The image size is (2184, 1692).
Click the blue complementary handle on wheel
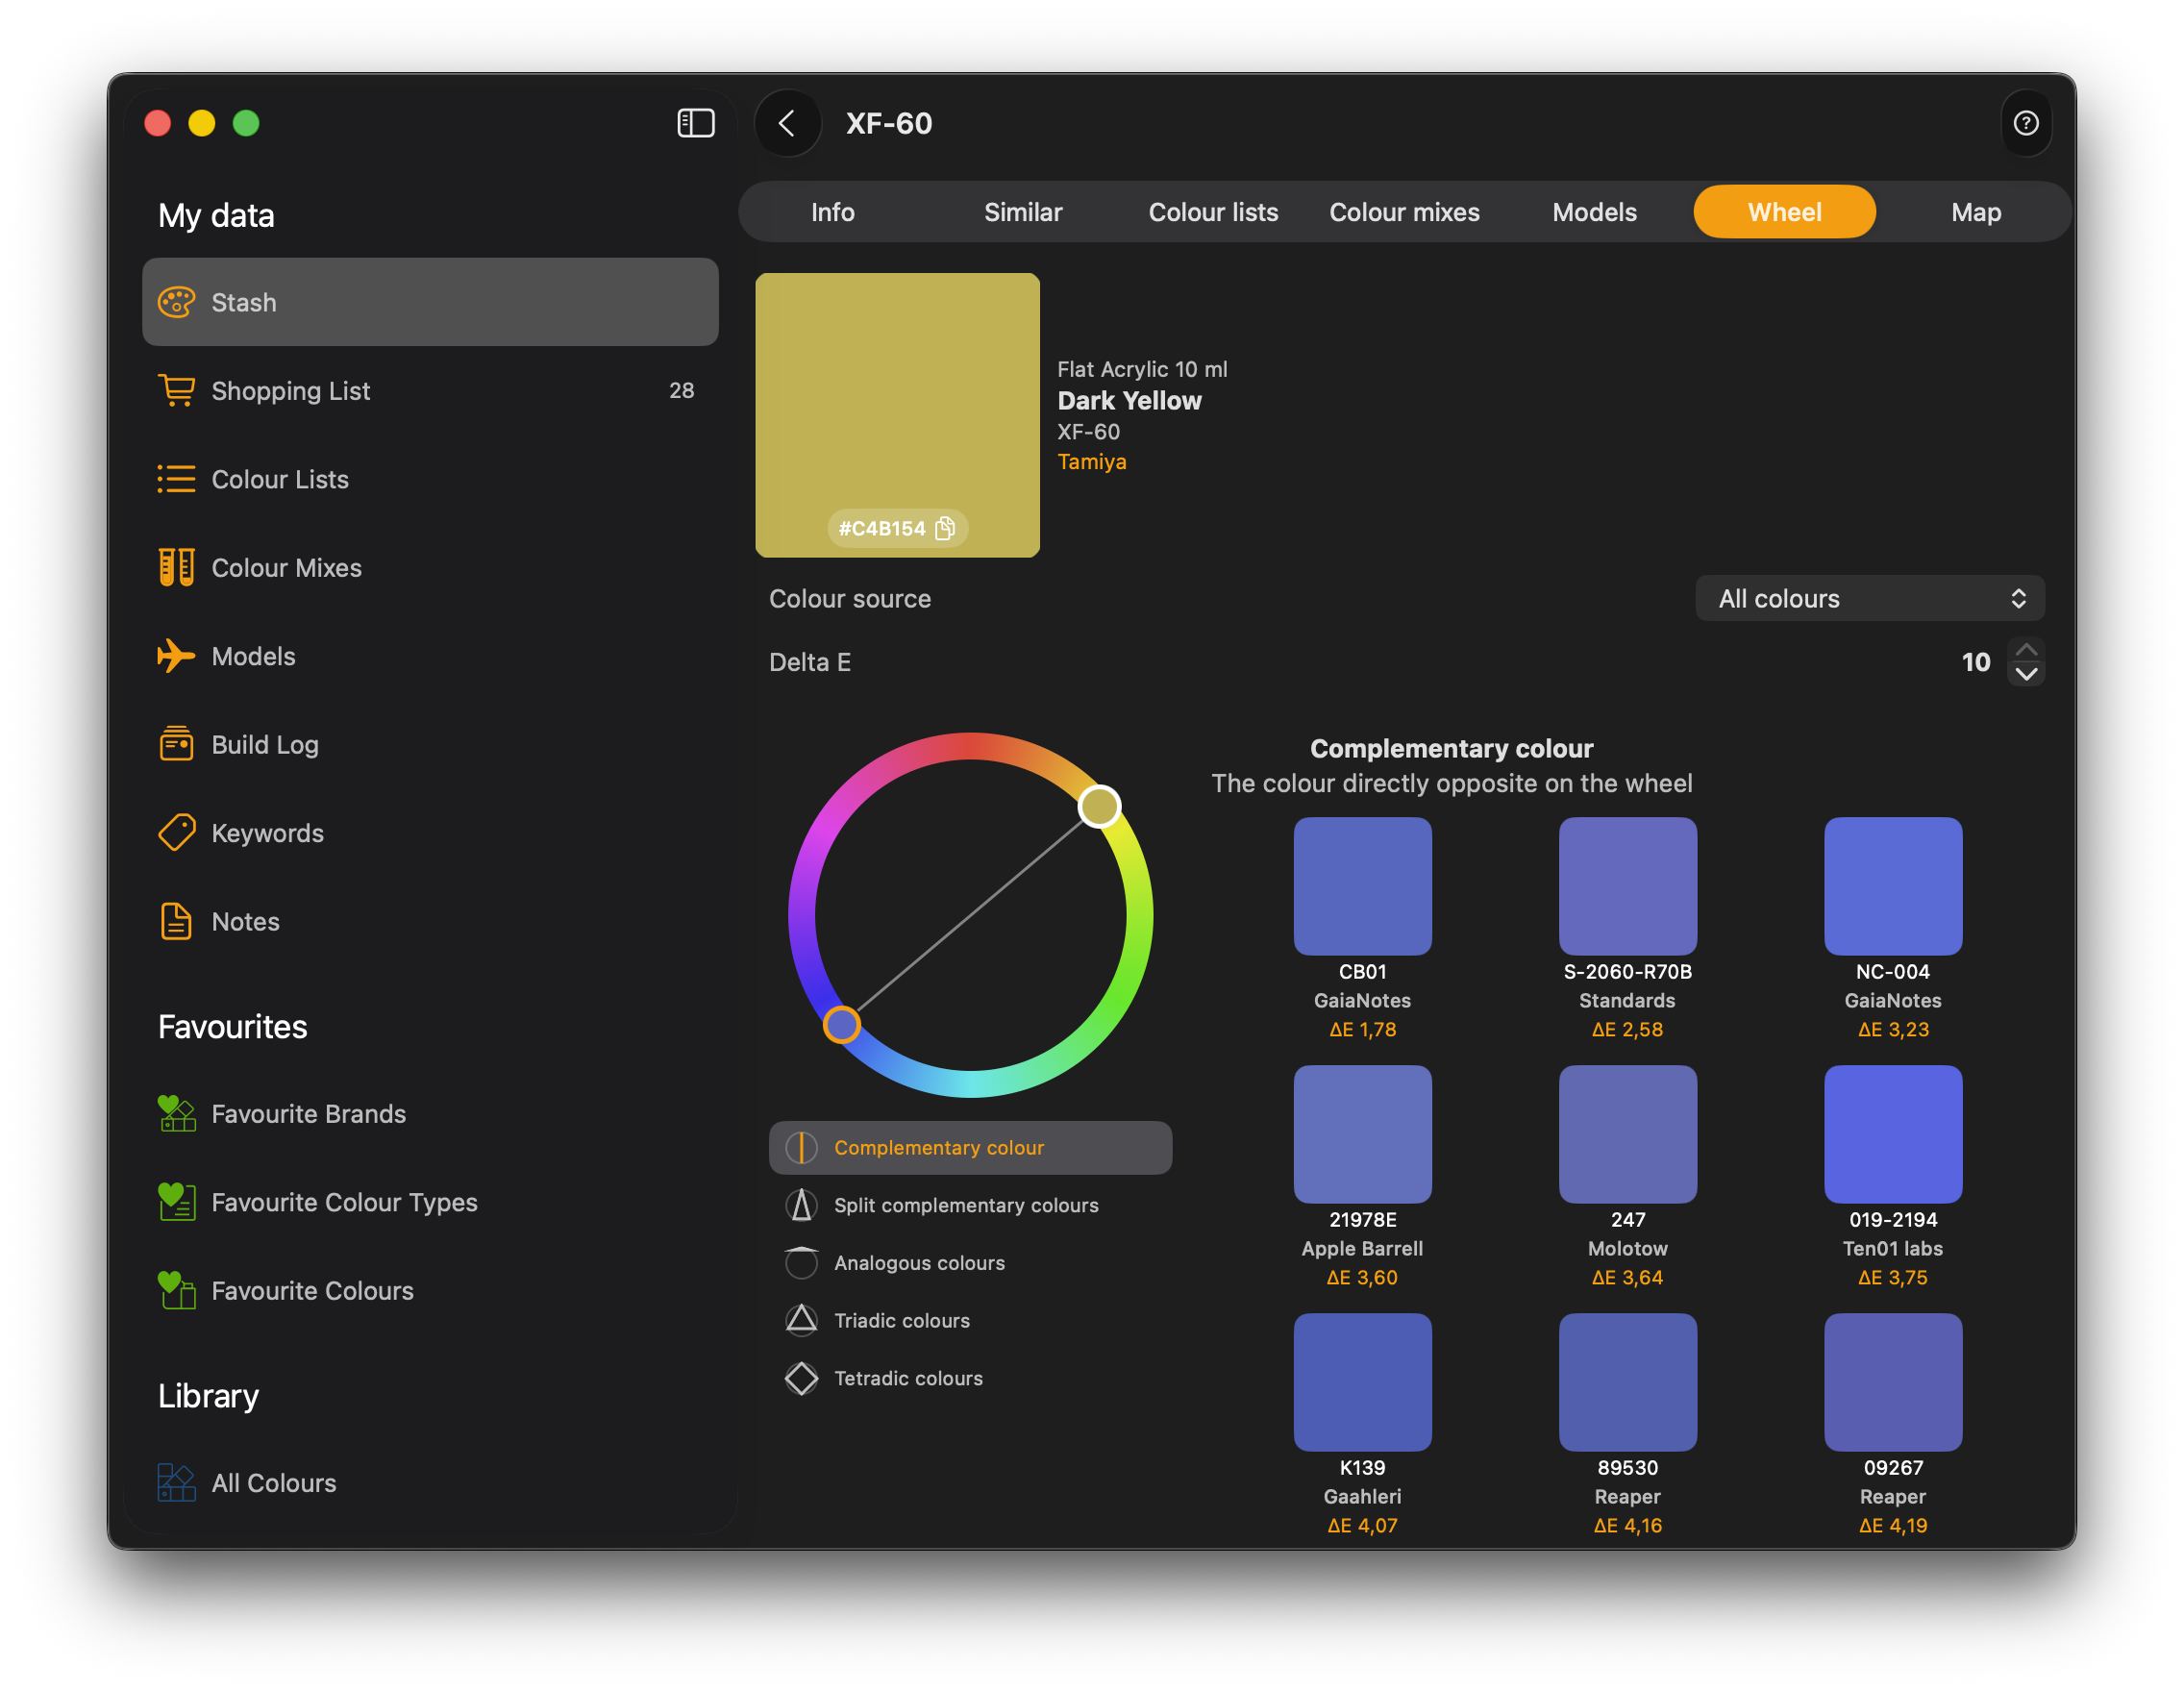(x=841, y=1024)
